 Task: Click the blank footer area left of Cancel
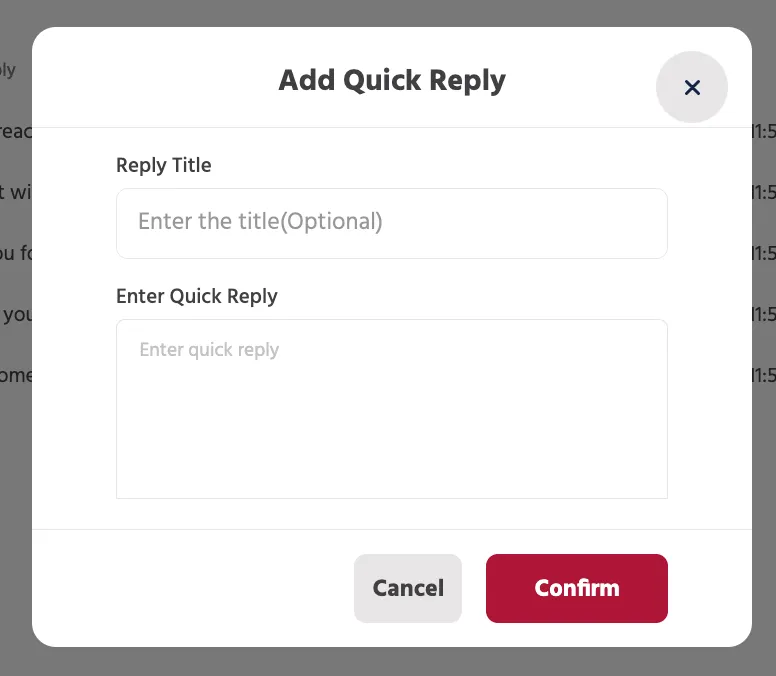click(193, 588)
